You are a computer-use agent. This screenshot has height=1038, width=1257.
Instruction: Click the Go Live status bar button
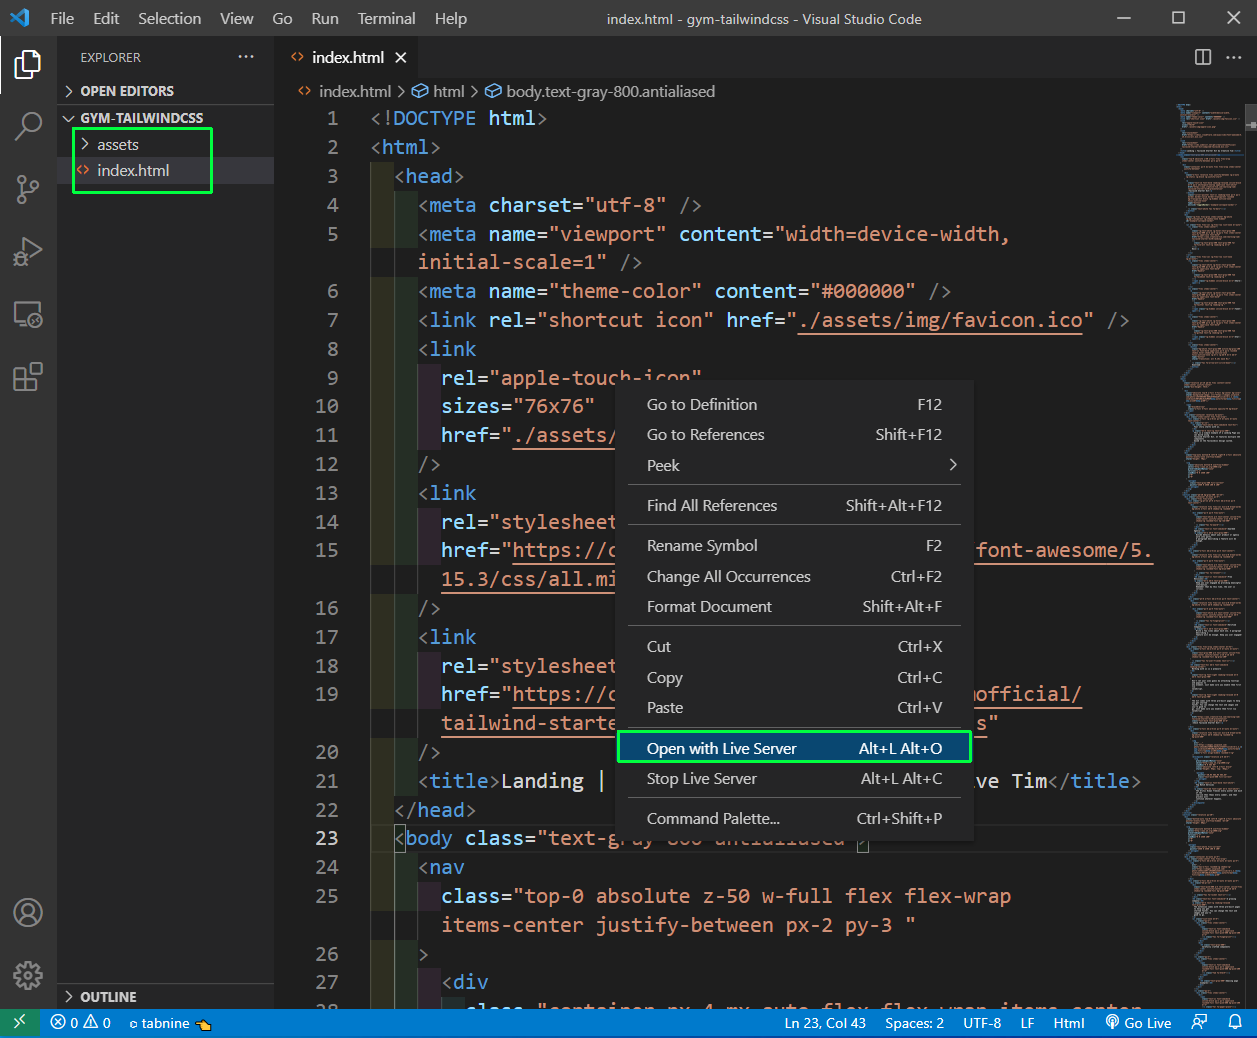coord(1138,1023)
